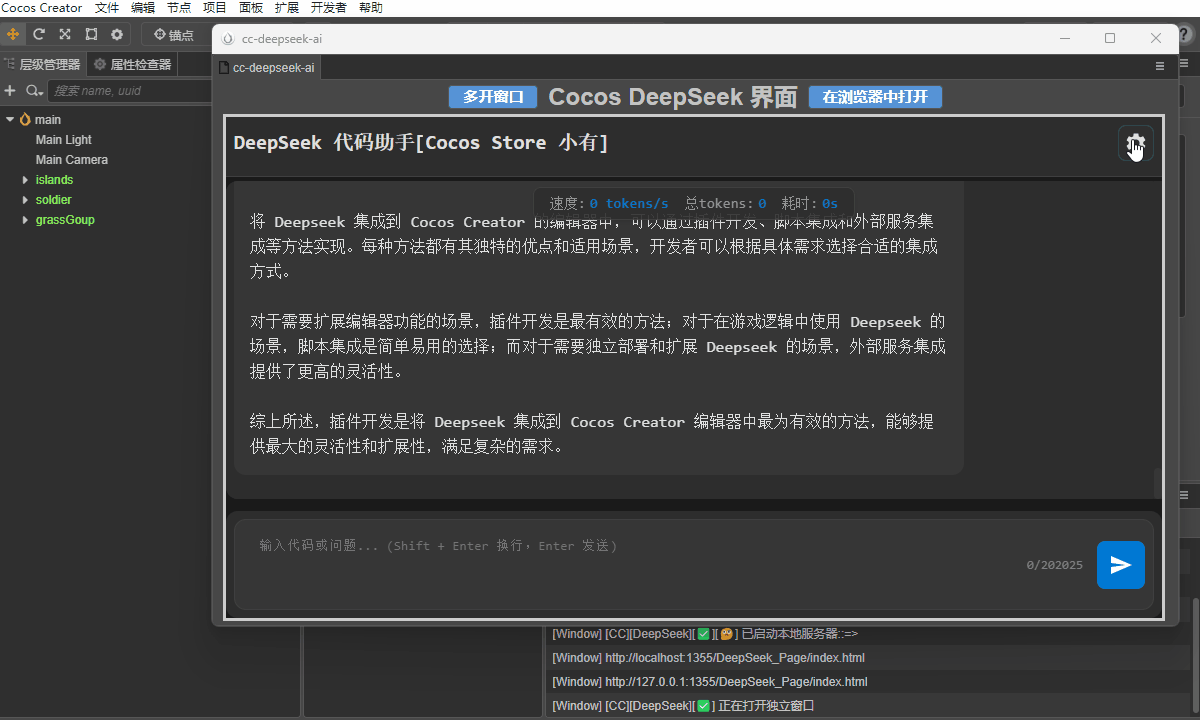Add a node with the plus icon
The width and height of the screenshot is (1200, 720).
[x=10, y=91]
